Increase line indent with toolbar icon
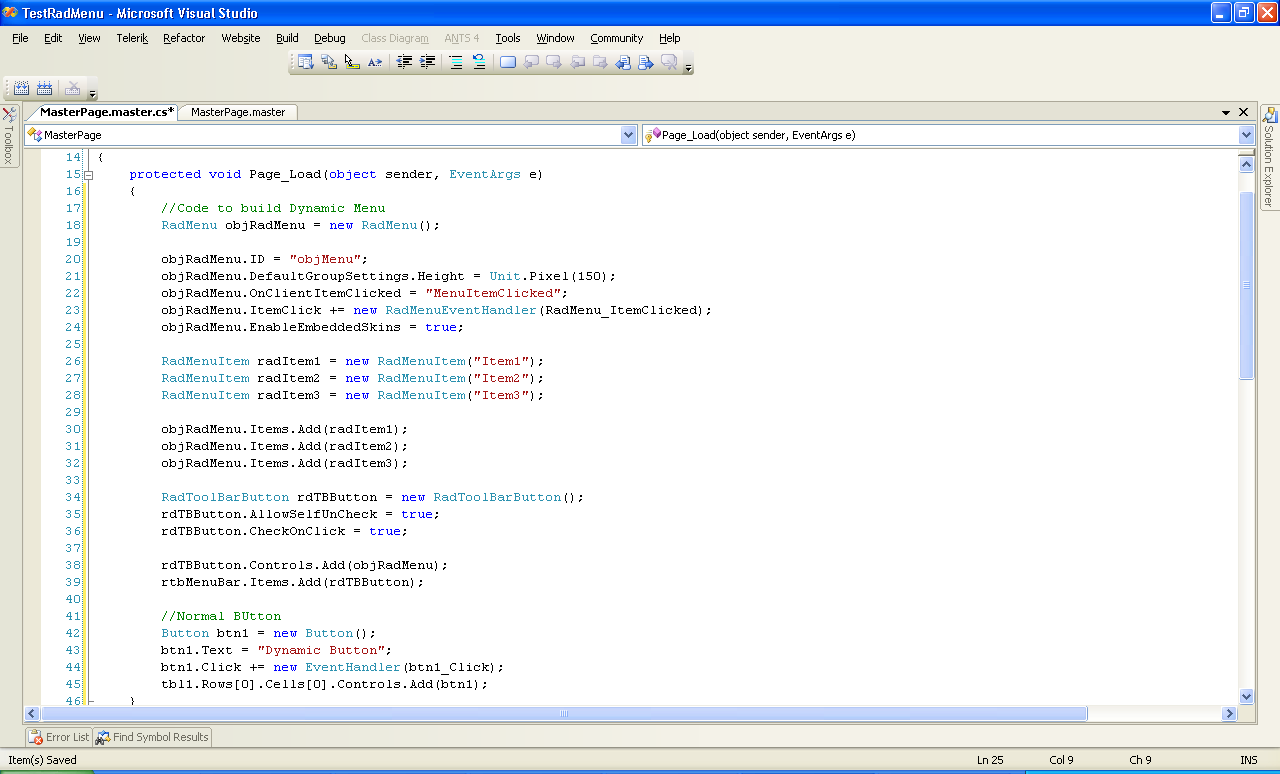Screen dimensions: 1280x774 (x=427, y=62)
